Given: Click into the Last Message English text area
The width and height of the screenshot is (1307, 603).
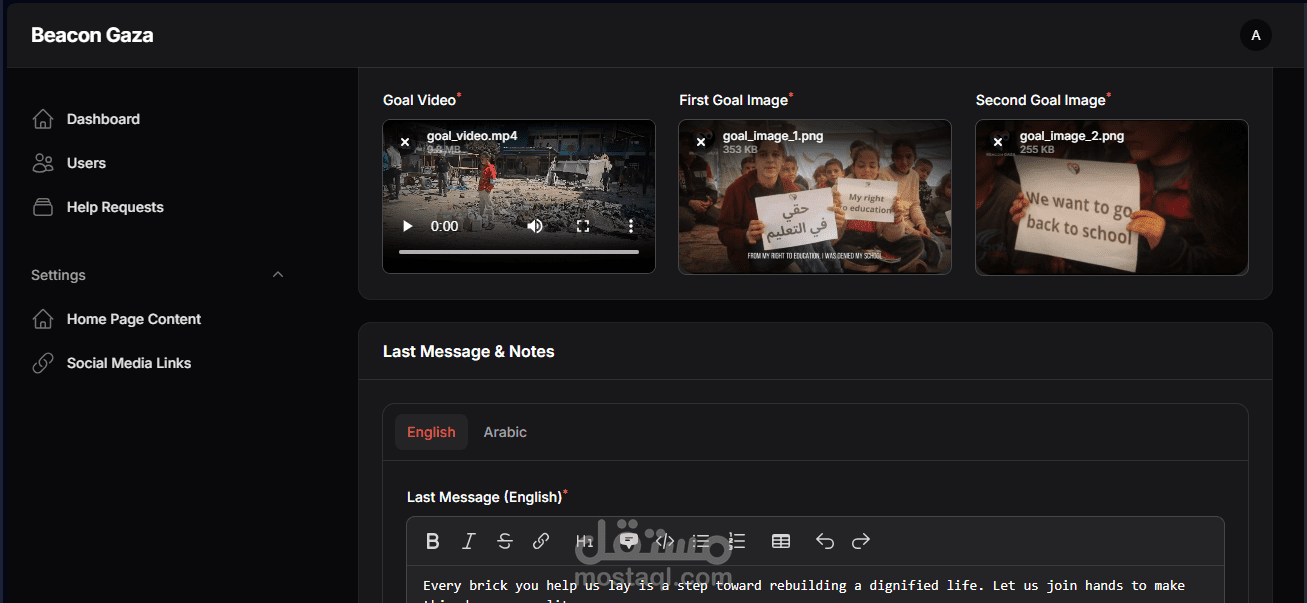Looking at the screenshot, I should pos(815,585).
